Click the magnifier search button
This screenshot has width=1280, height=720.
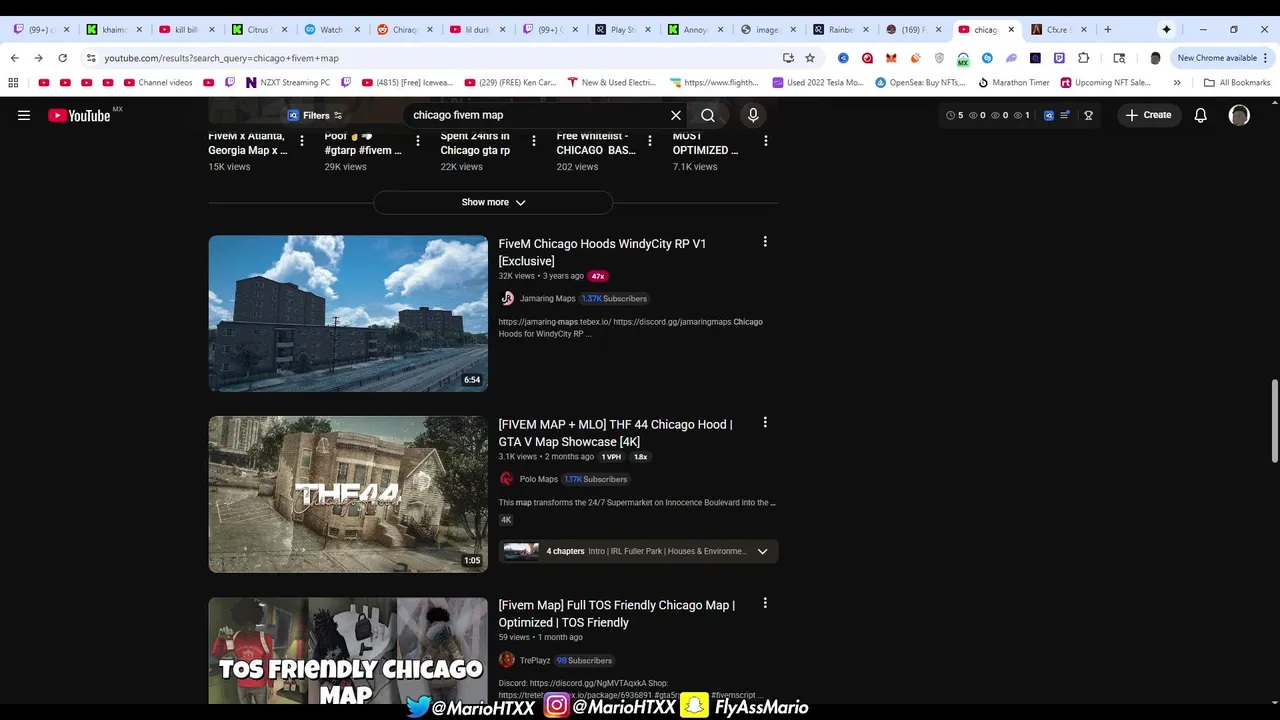coord(708,115)
